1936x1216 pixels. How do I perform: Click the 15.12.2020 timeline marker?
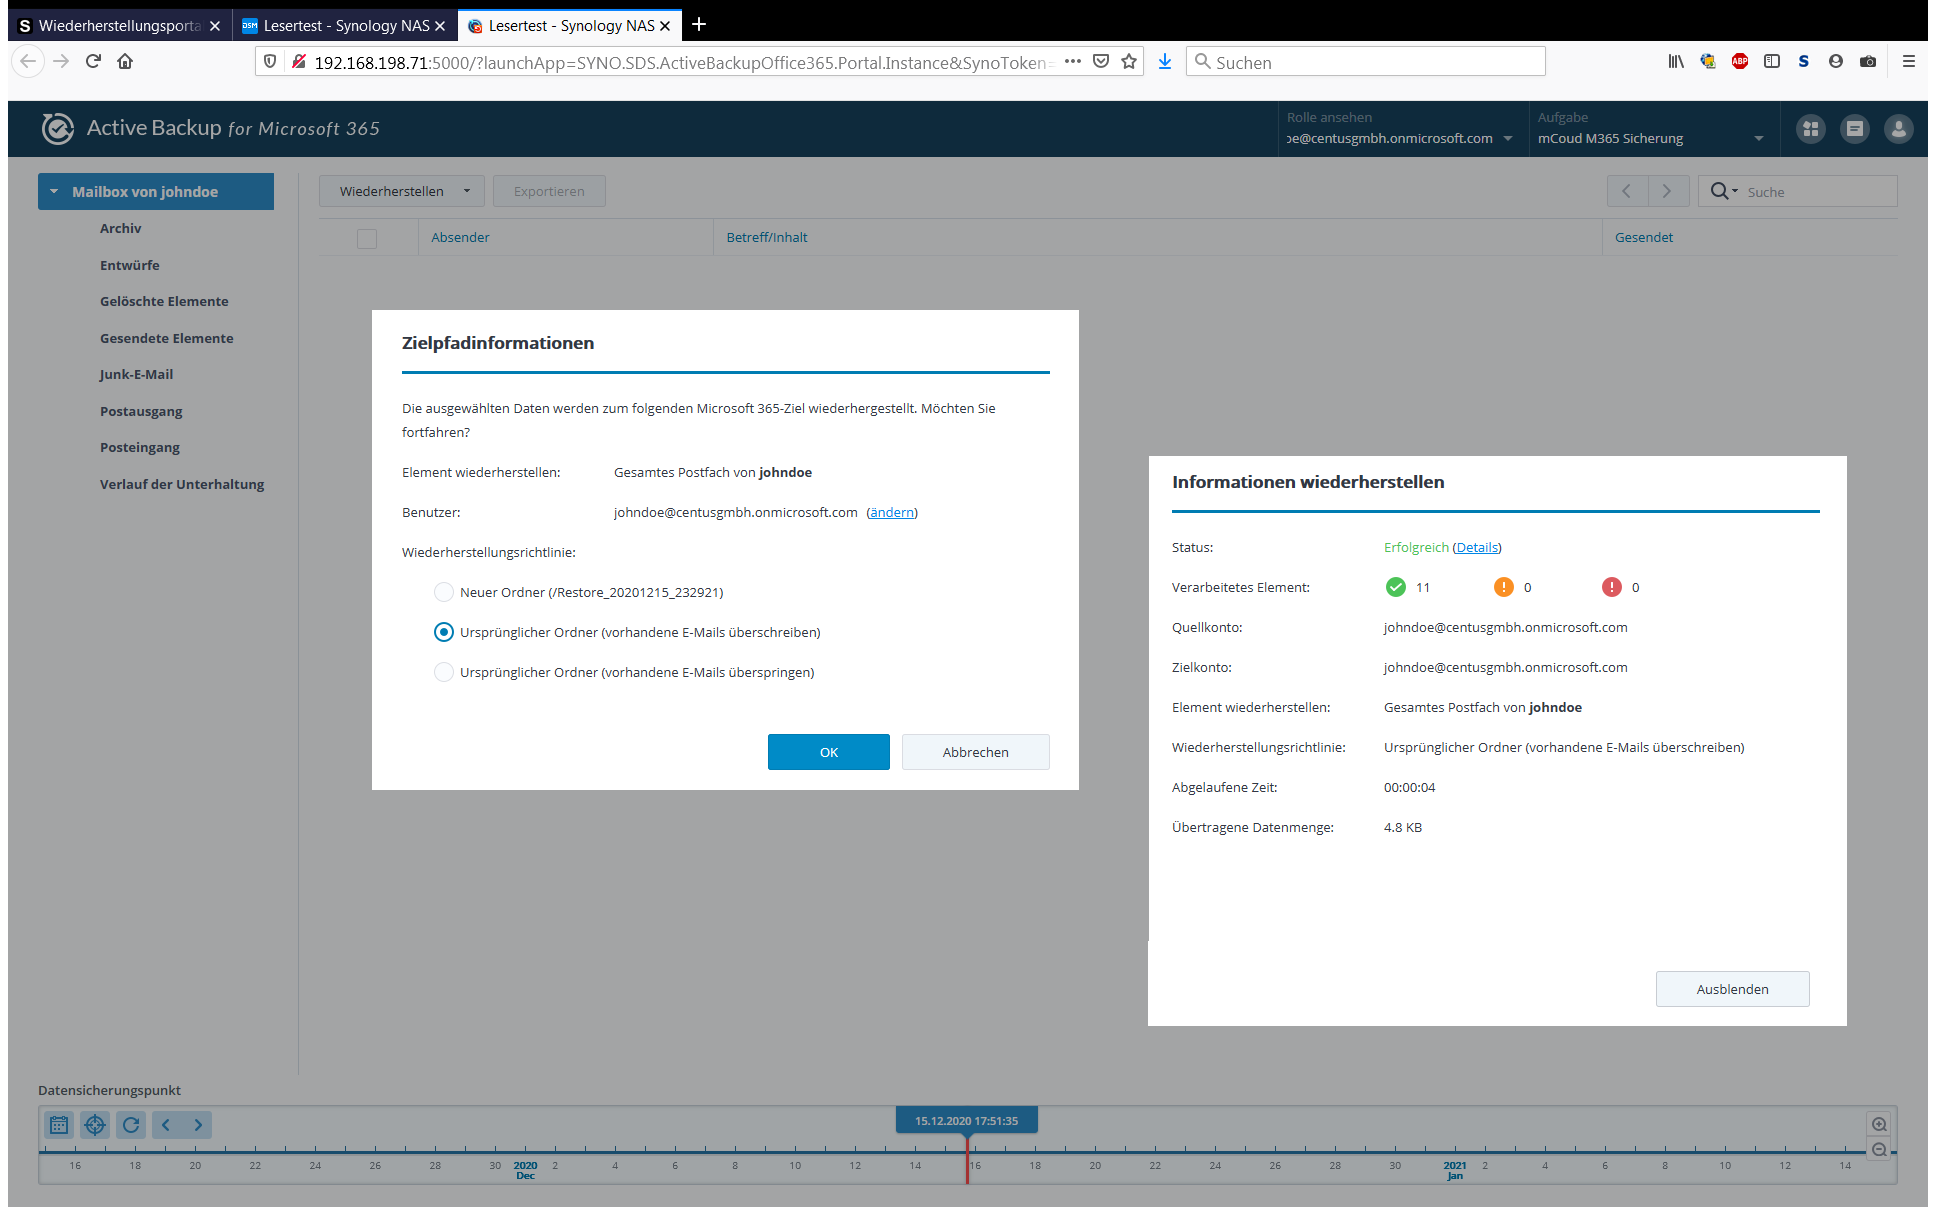tap(966, 1121)
